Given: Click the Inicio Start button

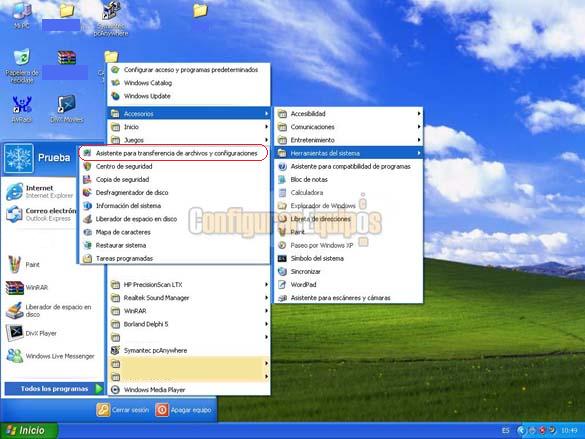Looking at the screenshot, I should [x=28, y=430].
